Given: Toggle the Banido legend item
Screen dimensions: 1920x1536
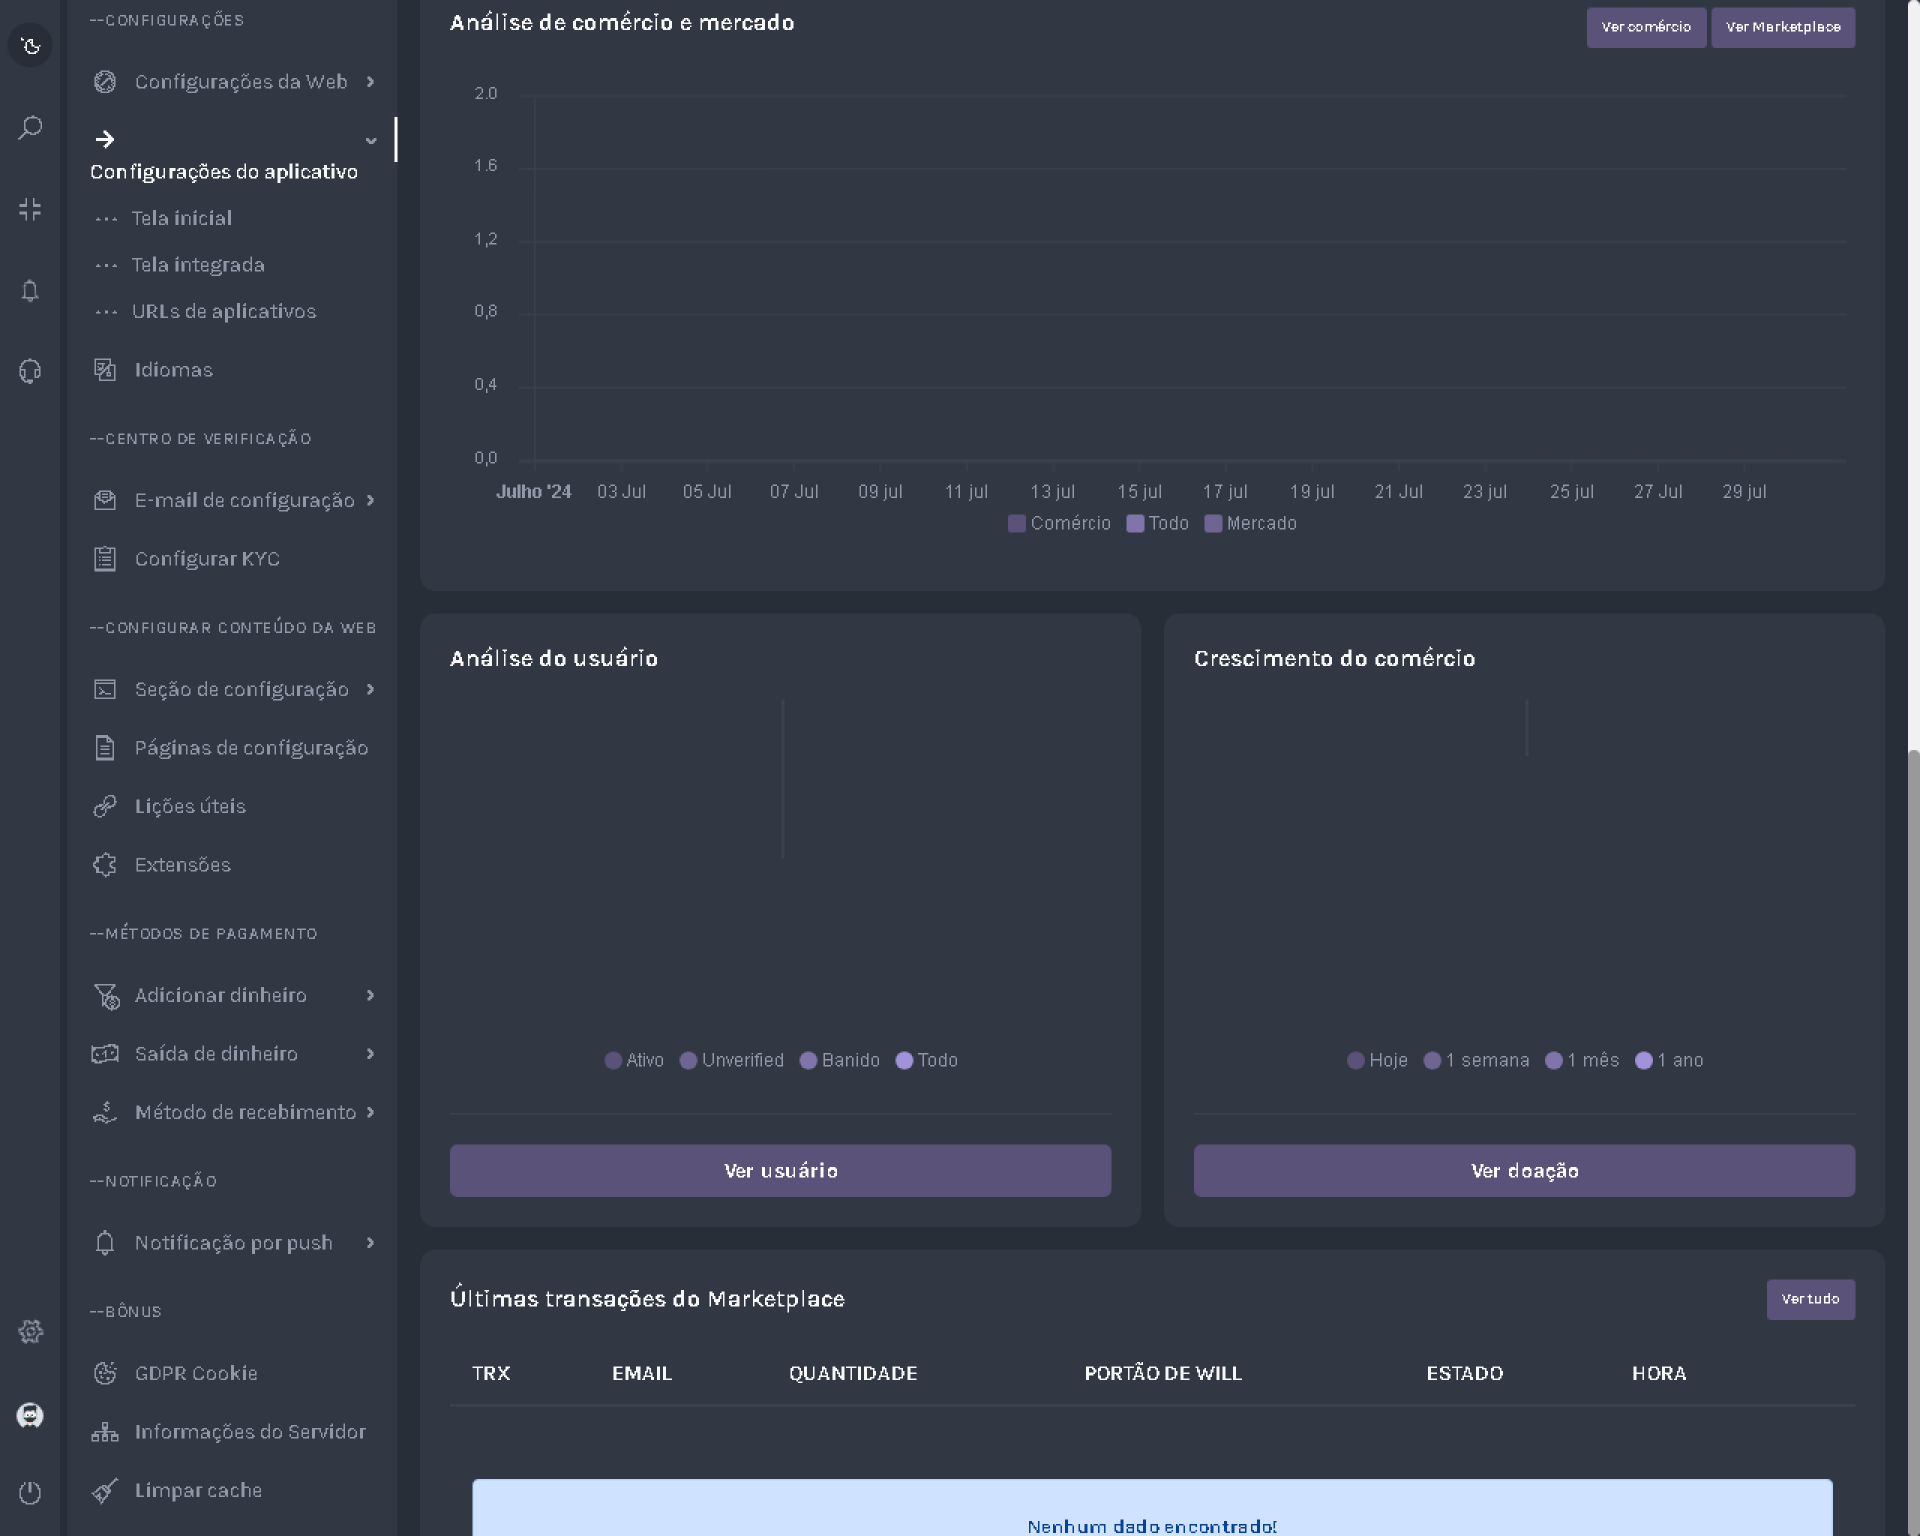Looking at the screenshot, I should coord(840,1060).
